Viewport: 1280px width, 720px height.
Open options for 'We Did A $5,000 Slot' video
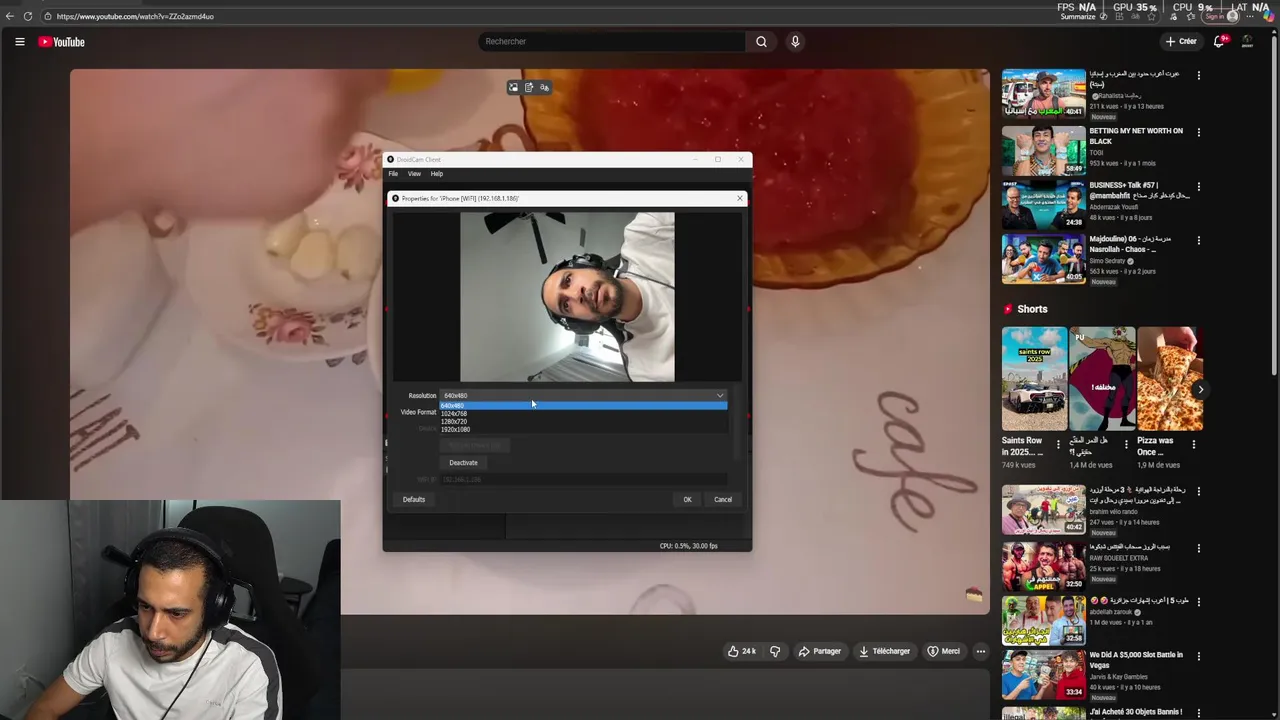[1198, 655]
